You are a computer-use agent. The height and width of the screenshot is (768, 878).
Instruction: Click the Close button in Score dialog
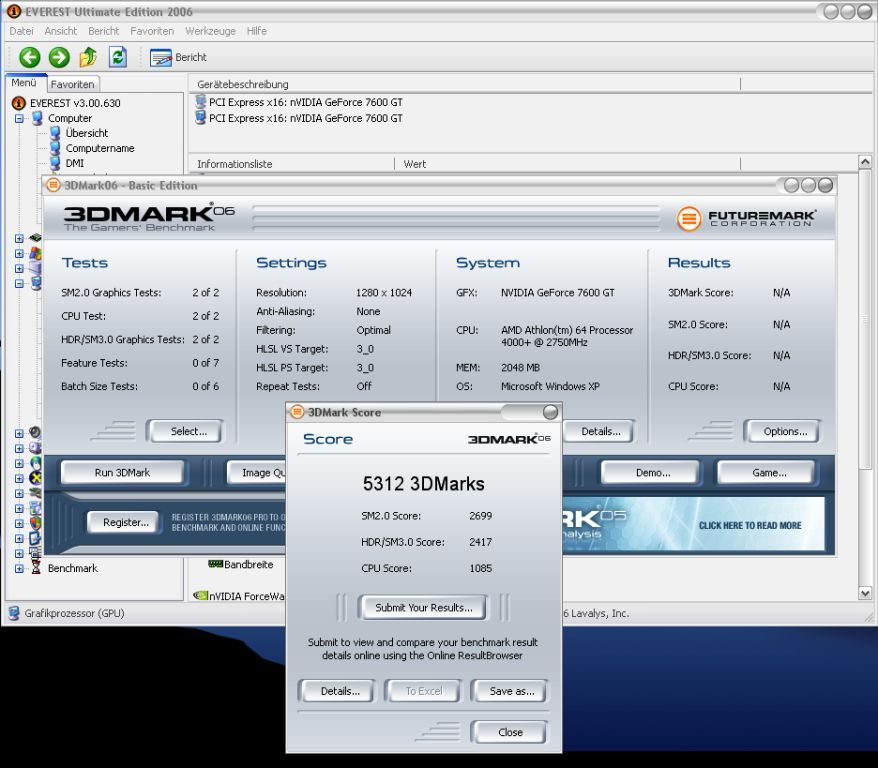tap(509, 732)
